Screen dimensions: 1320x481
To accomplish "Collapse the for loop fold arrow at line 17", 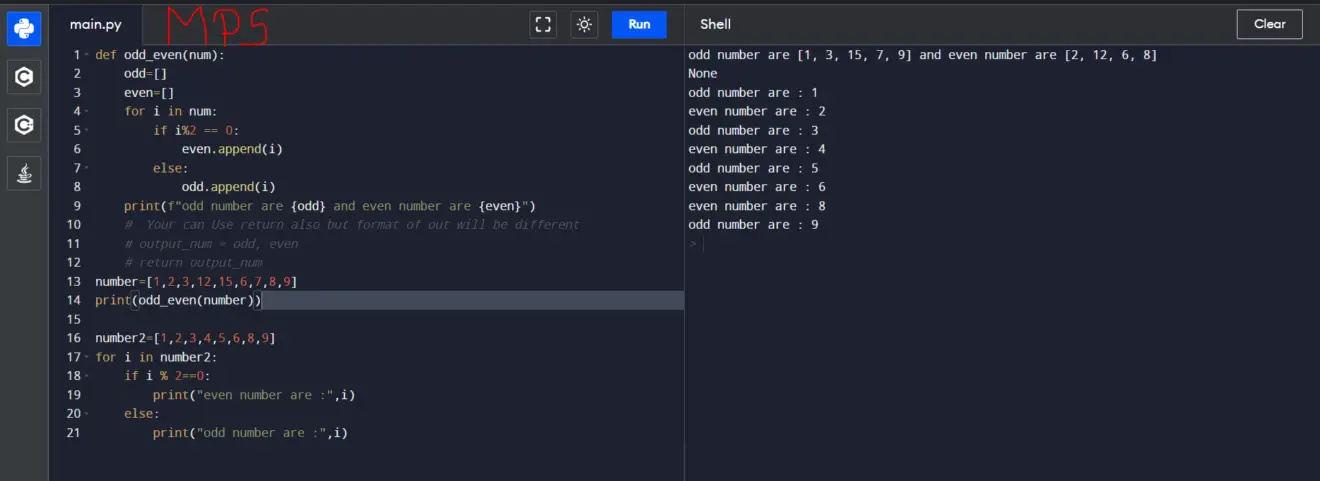I will 86,357.
